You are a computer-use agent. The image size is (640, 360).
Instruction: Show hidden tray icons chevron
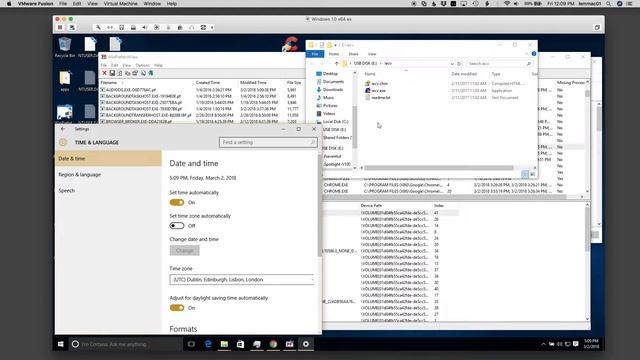543,344
